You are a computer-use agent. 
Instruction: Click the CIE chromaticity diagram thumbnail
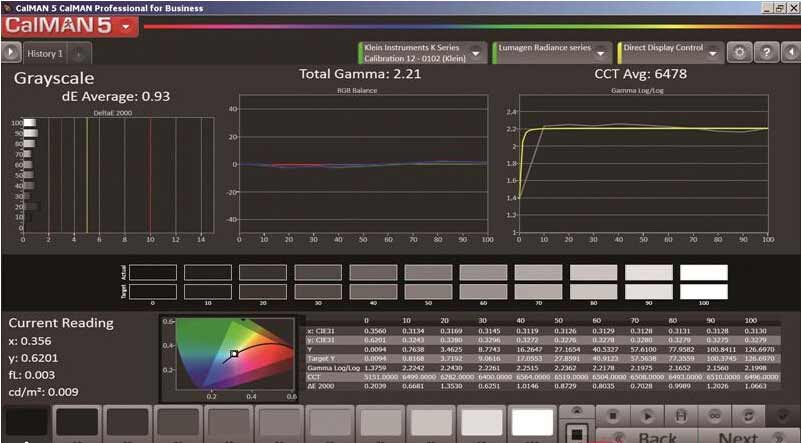click(x=227, y=358)
